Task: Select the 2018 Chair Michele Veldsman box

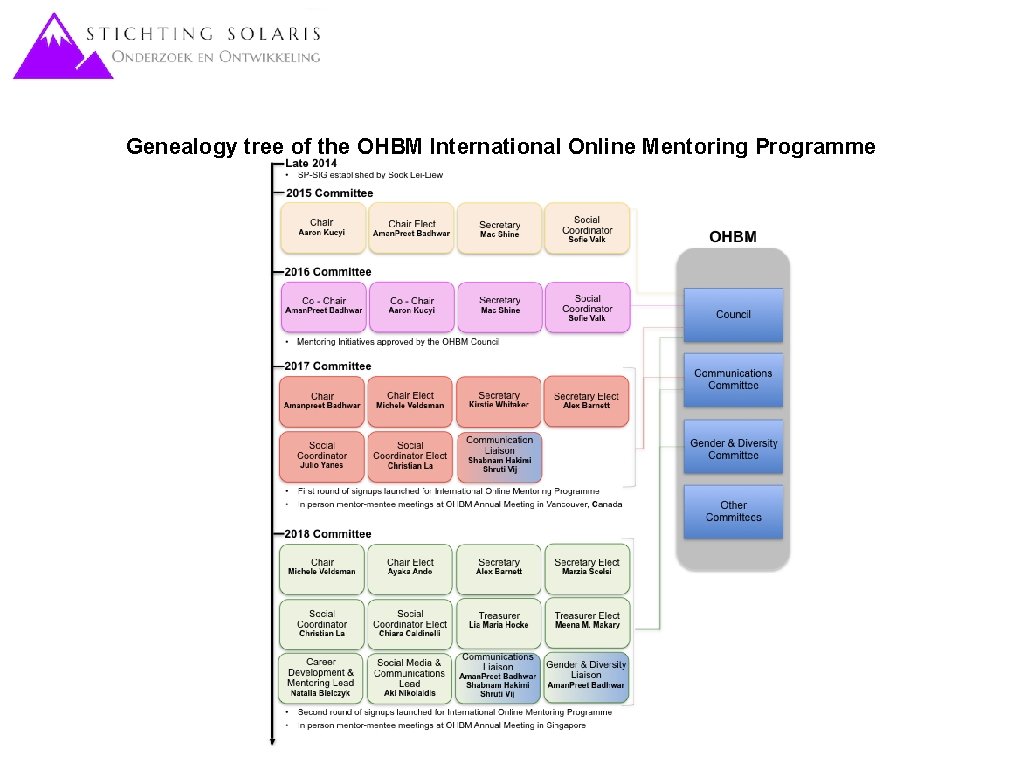Action: pyautogui.click(x=322, y=569)
